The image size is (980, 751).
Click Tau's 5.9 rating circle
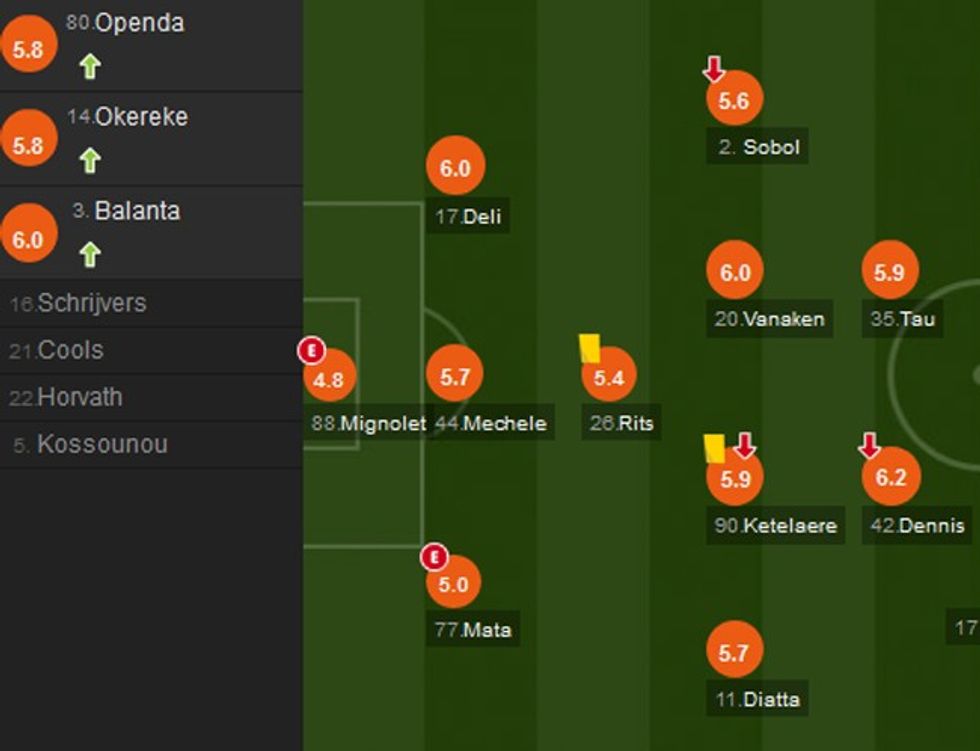pyautogui.click(x=889, y=271)
